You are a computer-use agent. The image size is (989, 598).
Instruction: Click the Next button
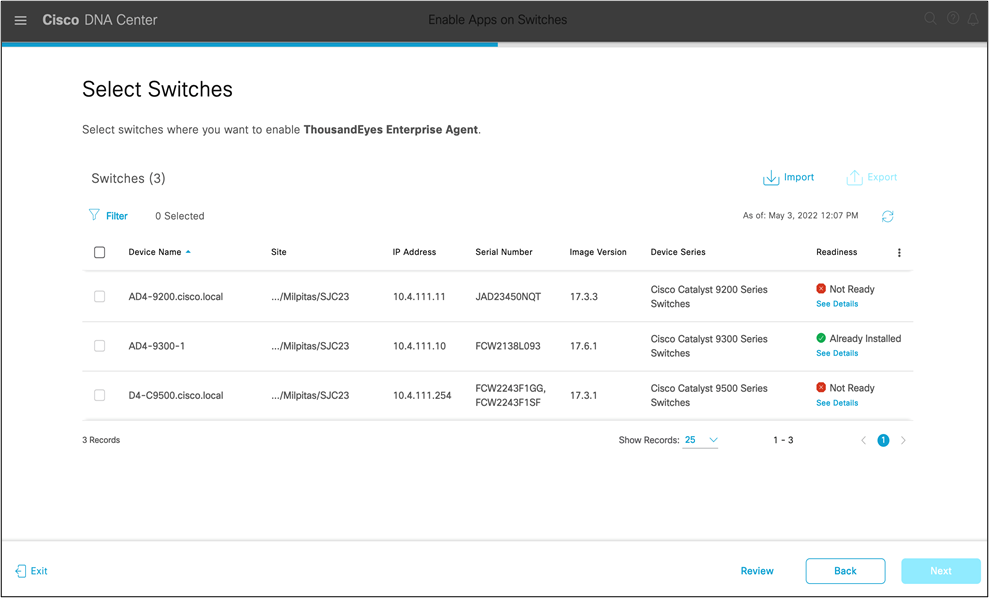click(940, 571)
